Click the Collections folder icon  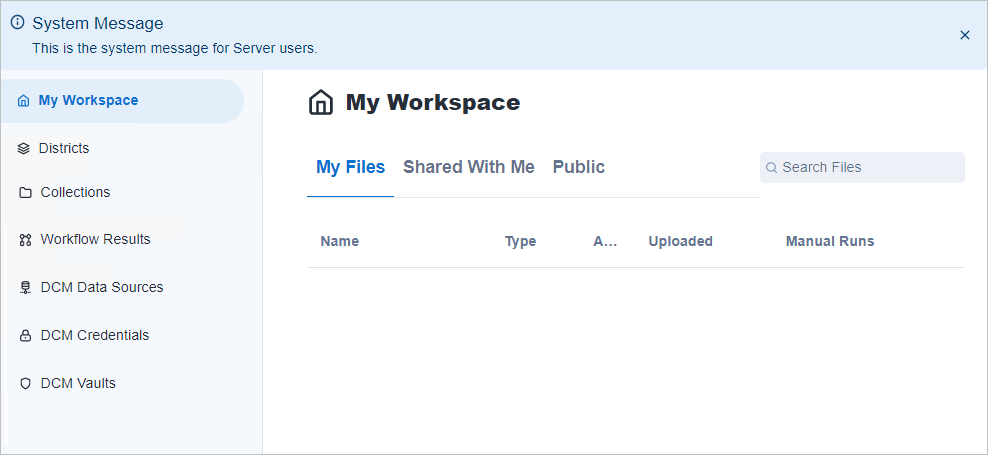click(x=25, y=193)
